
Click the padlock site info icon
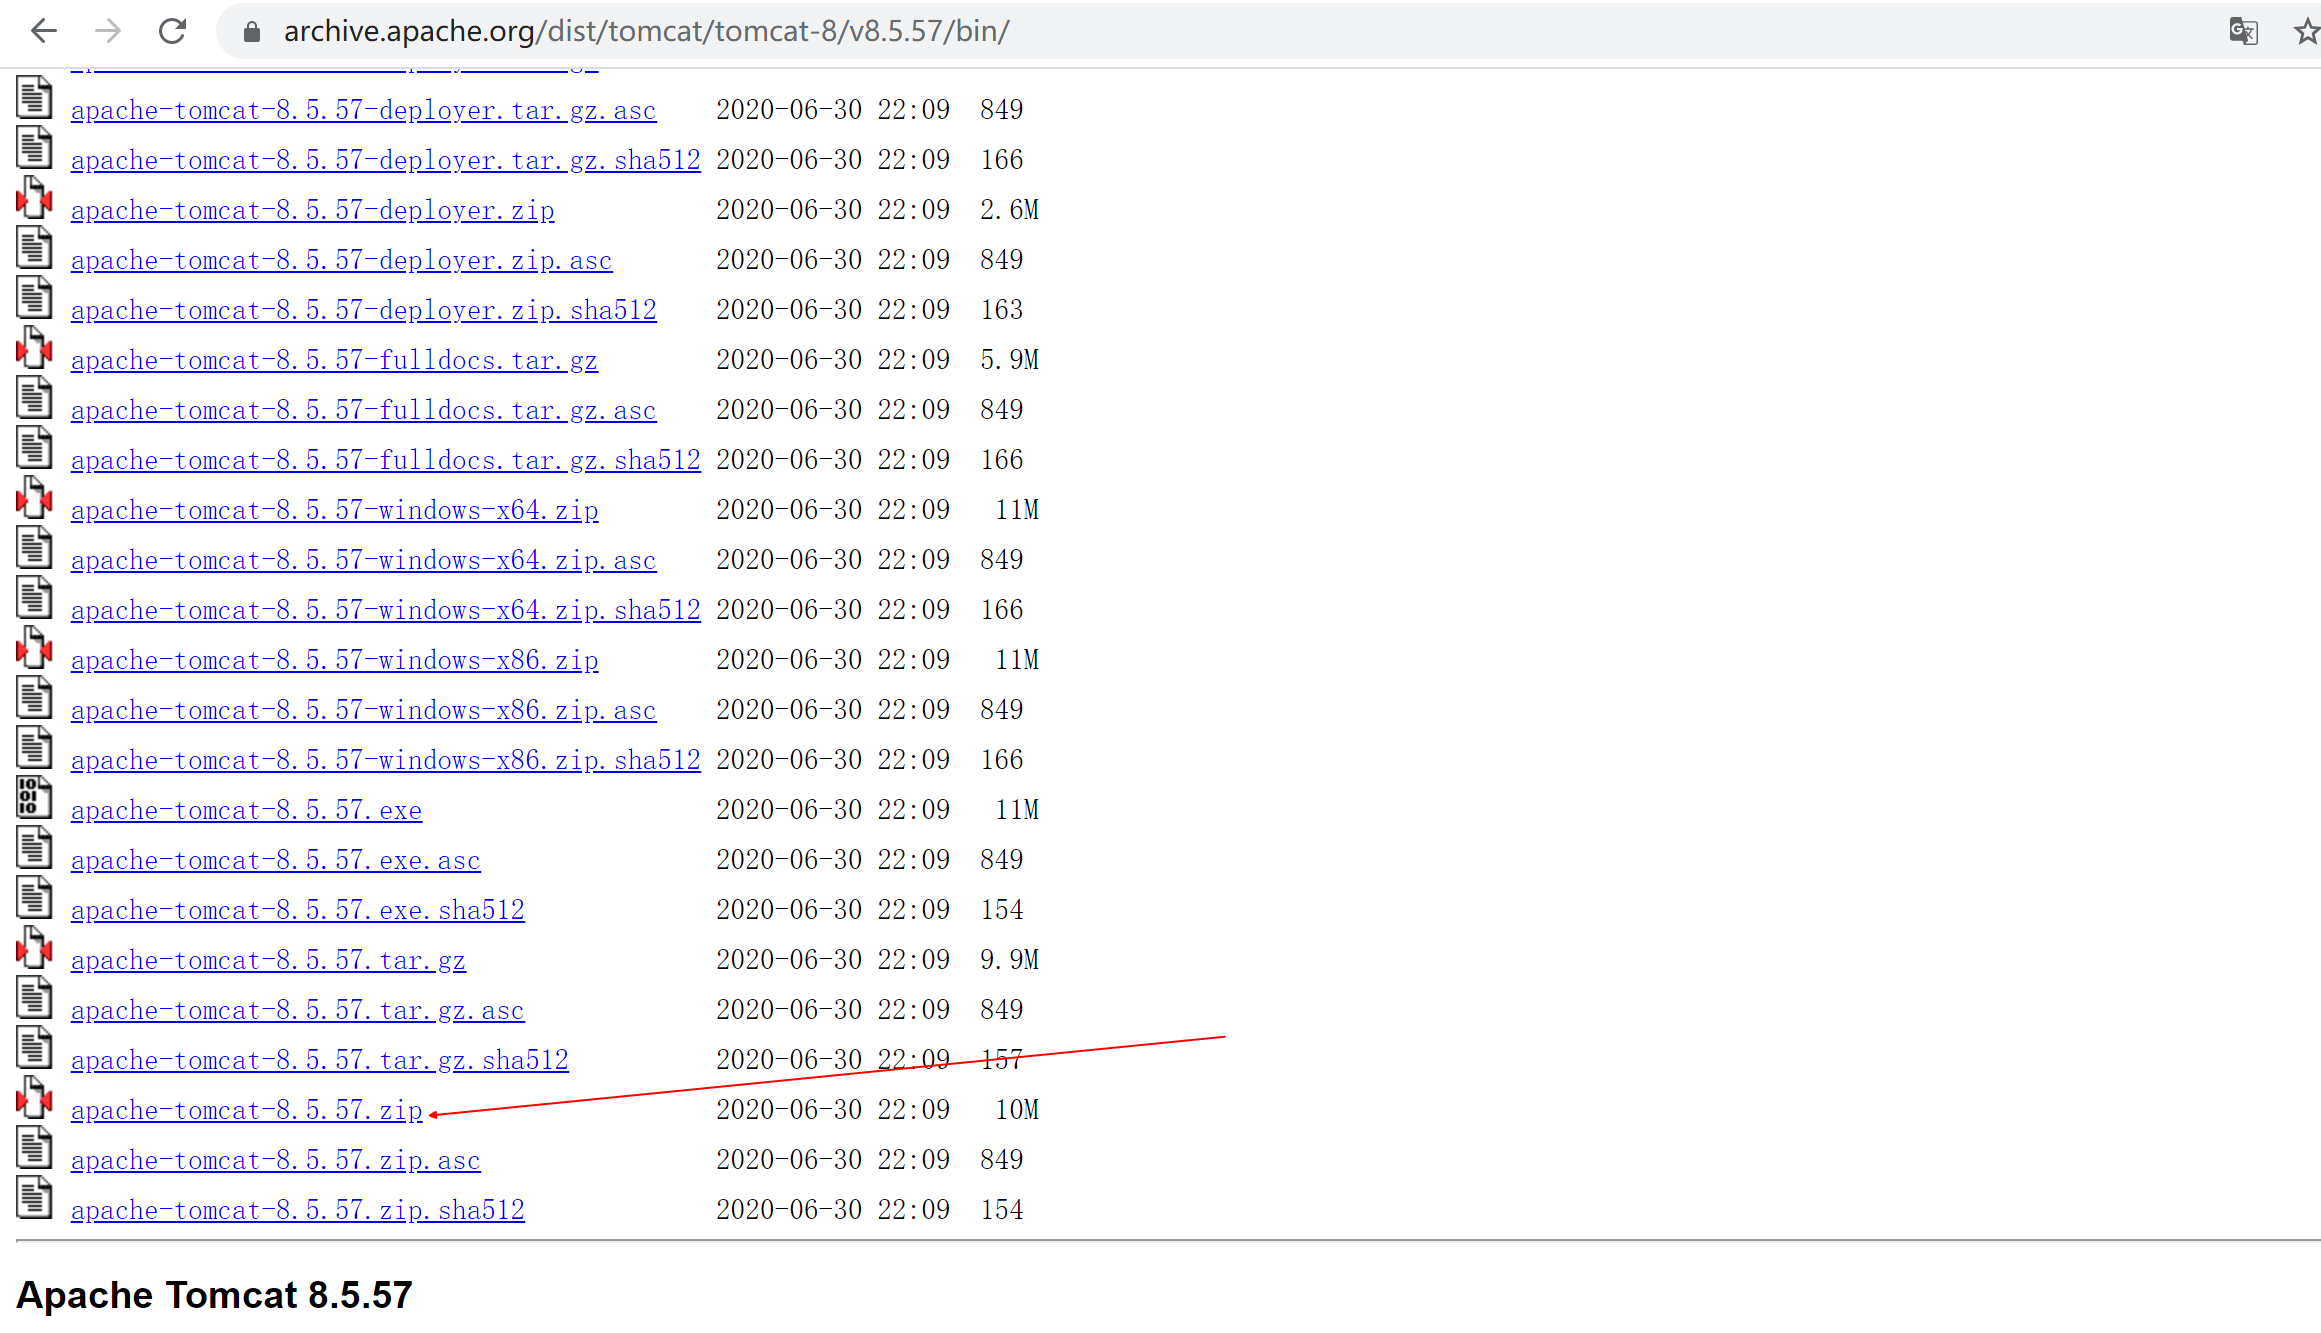[252, 32]
